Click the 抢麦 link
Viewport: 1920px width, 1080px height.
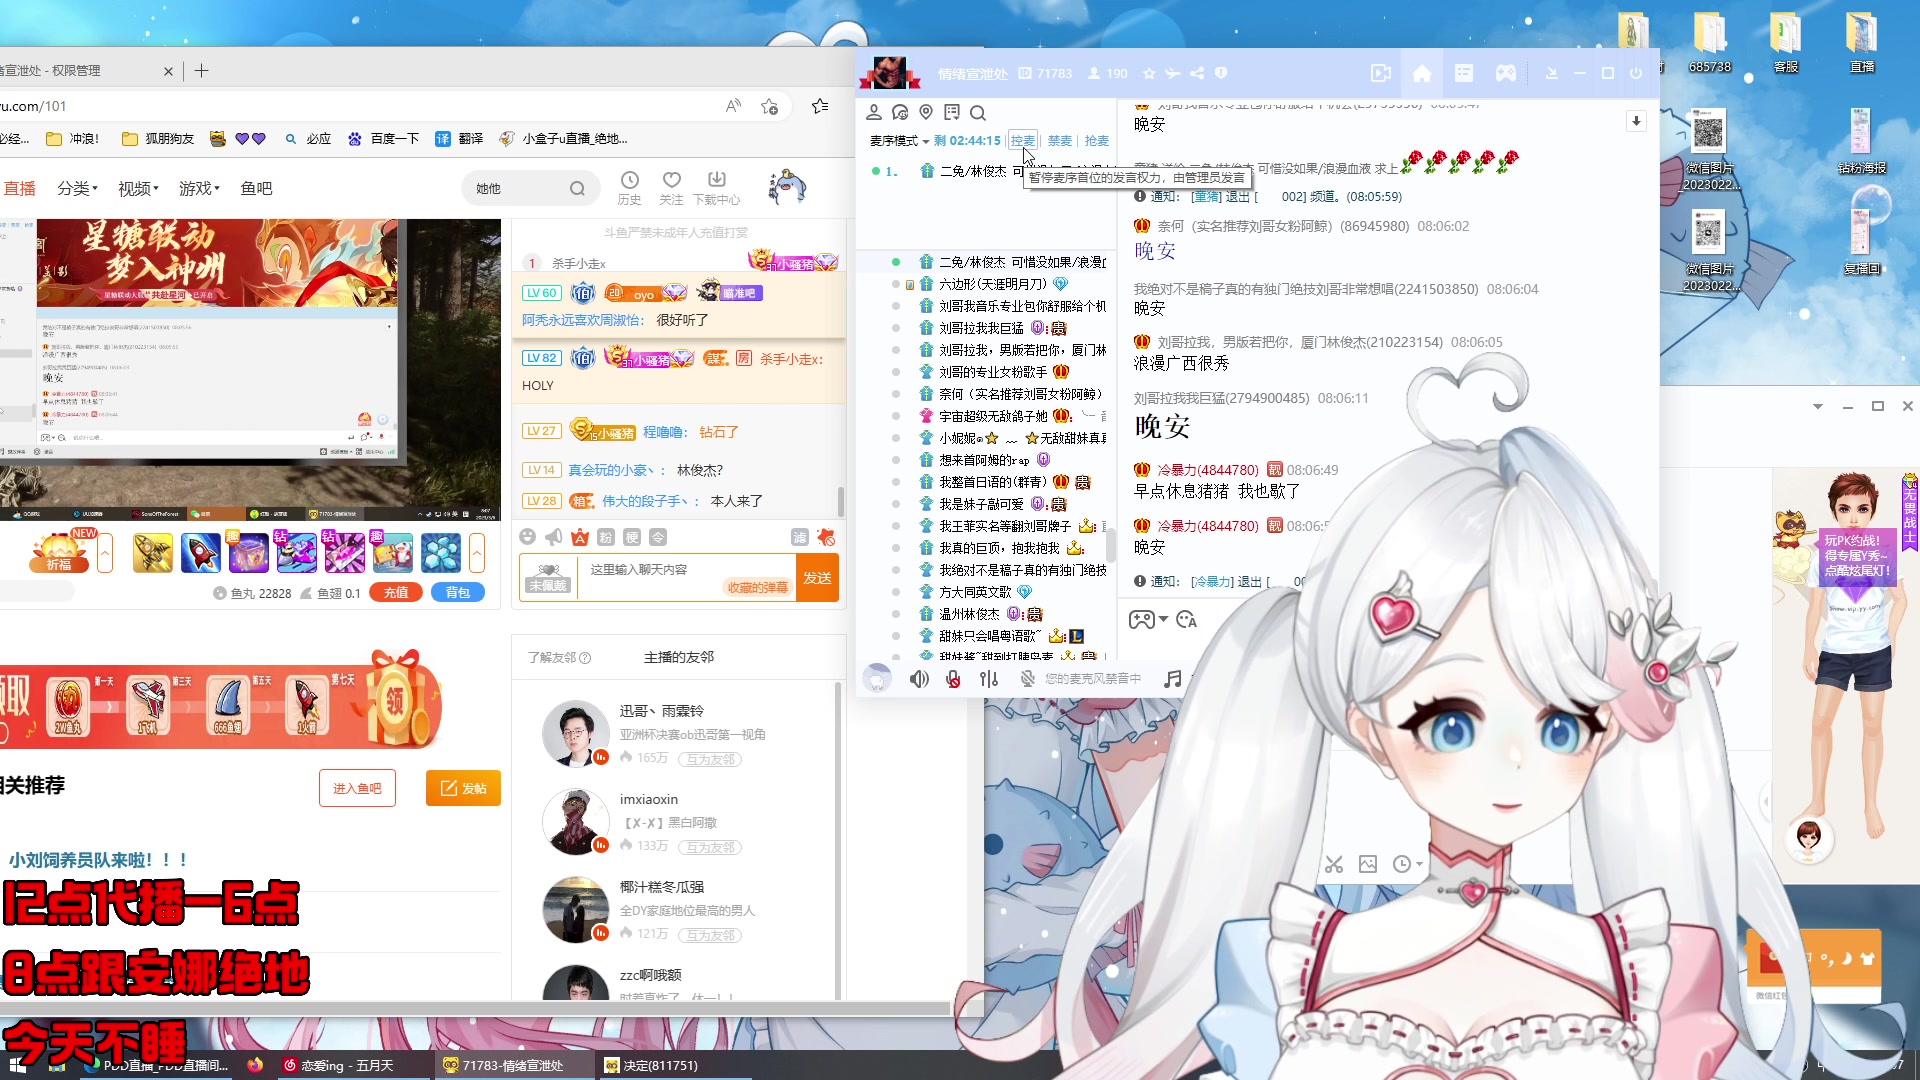1096,141
